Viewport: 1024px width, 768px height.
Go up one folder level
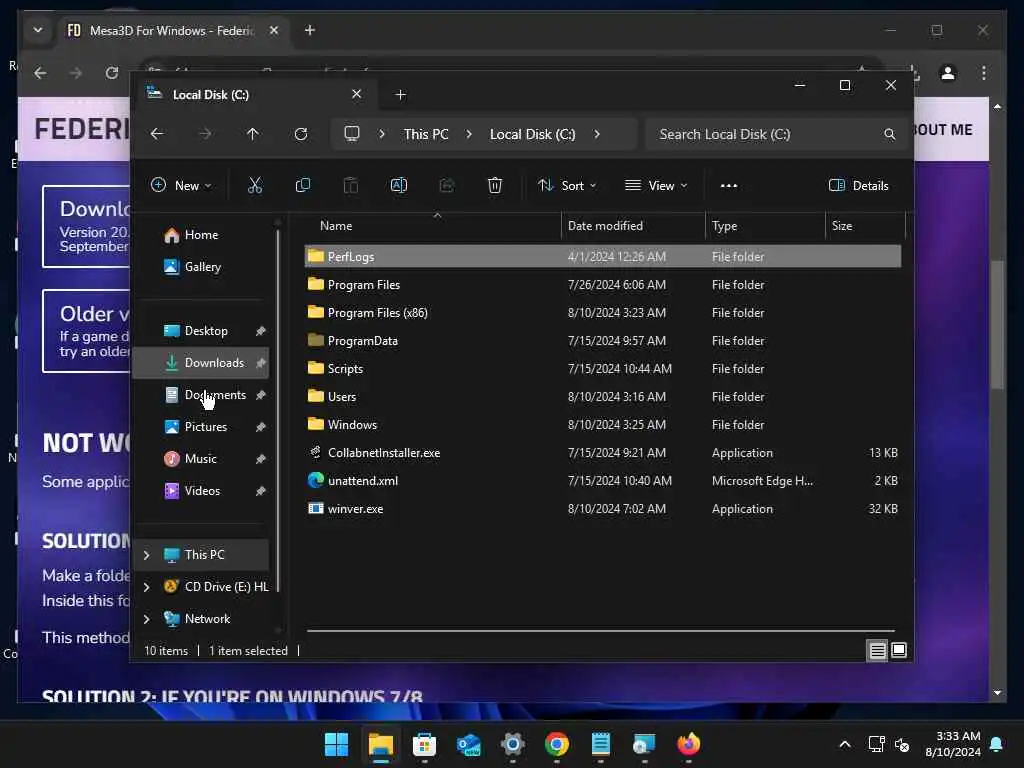click(x=253, y=134)
